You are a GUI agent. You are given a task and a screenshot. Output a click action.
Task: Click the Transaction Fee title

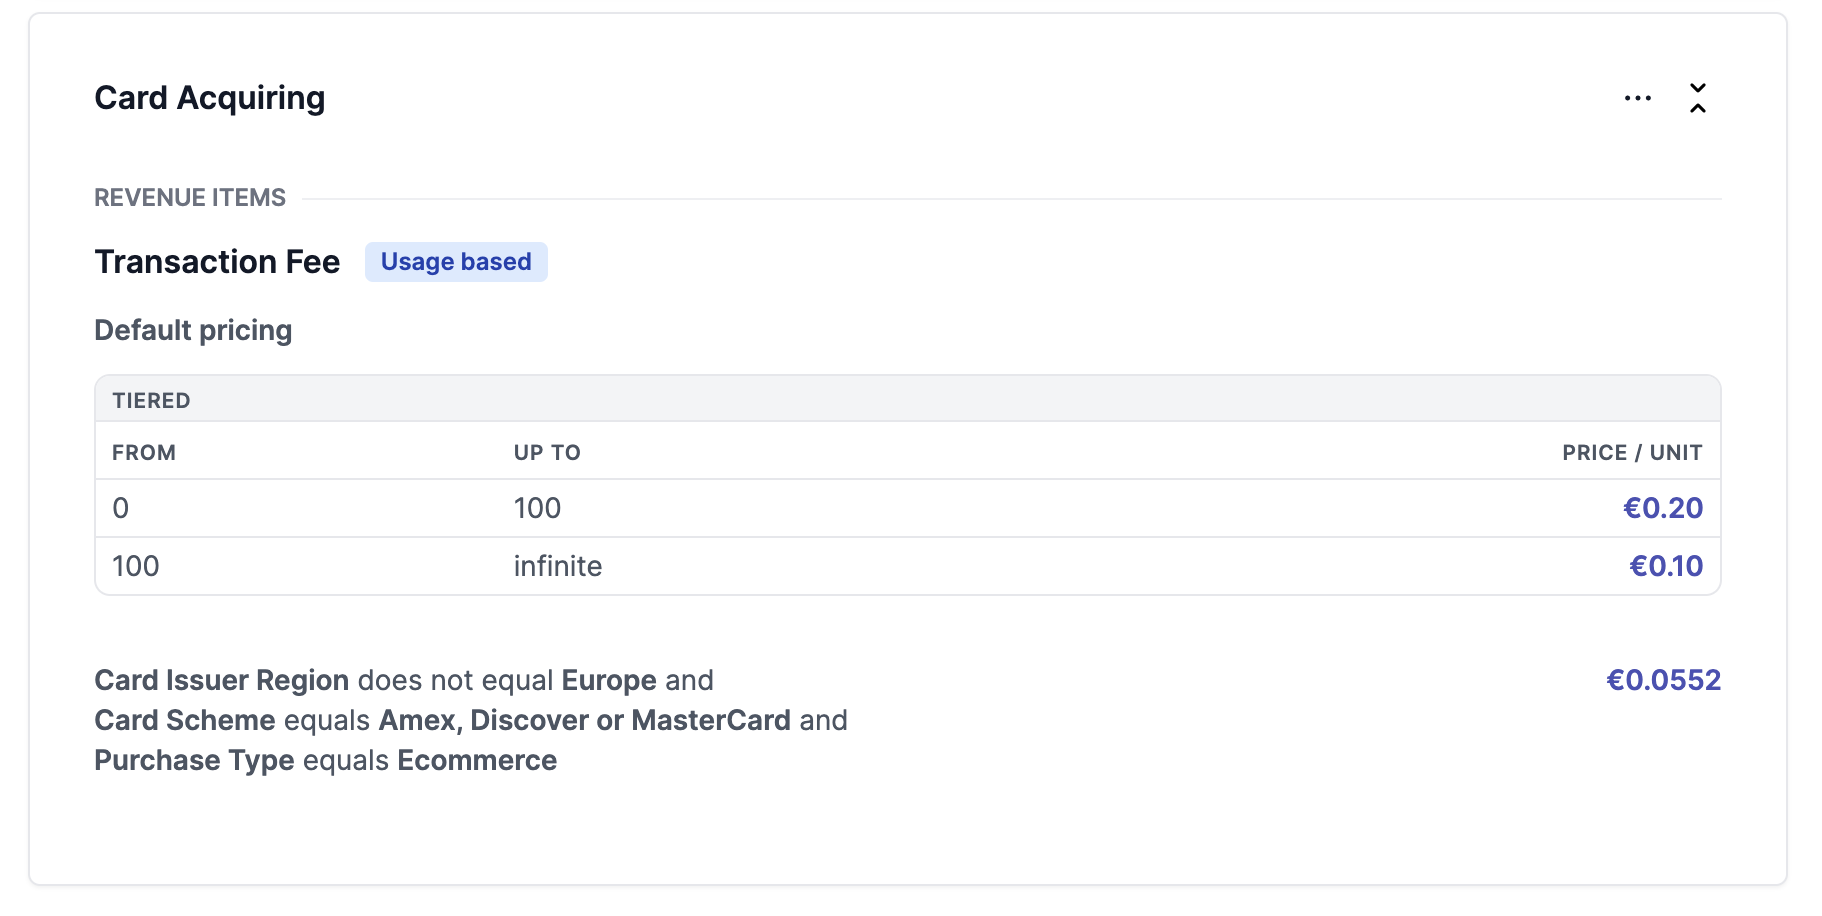click(217, 262)
